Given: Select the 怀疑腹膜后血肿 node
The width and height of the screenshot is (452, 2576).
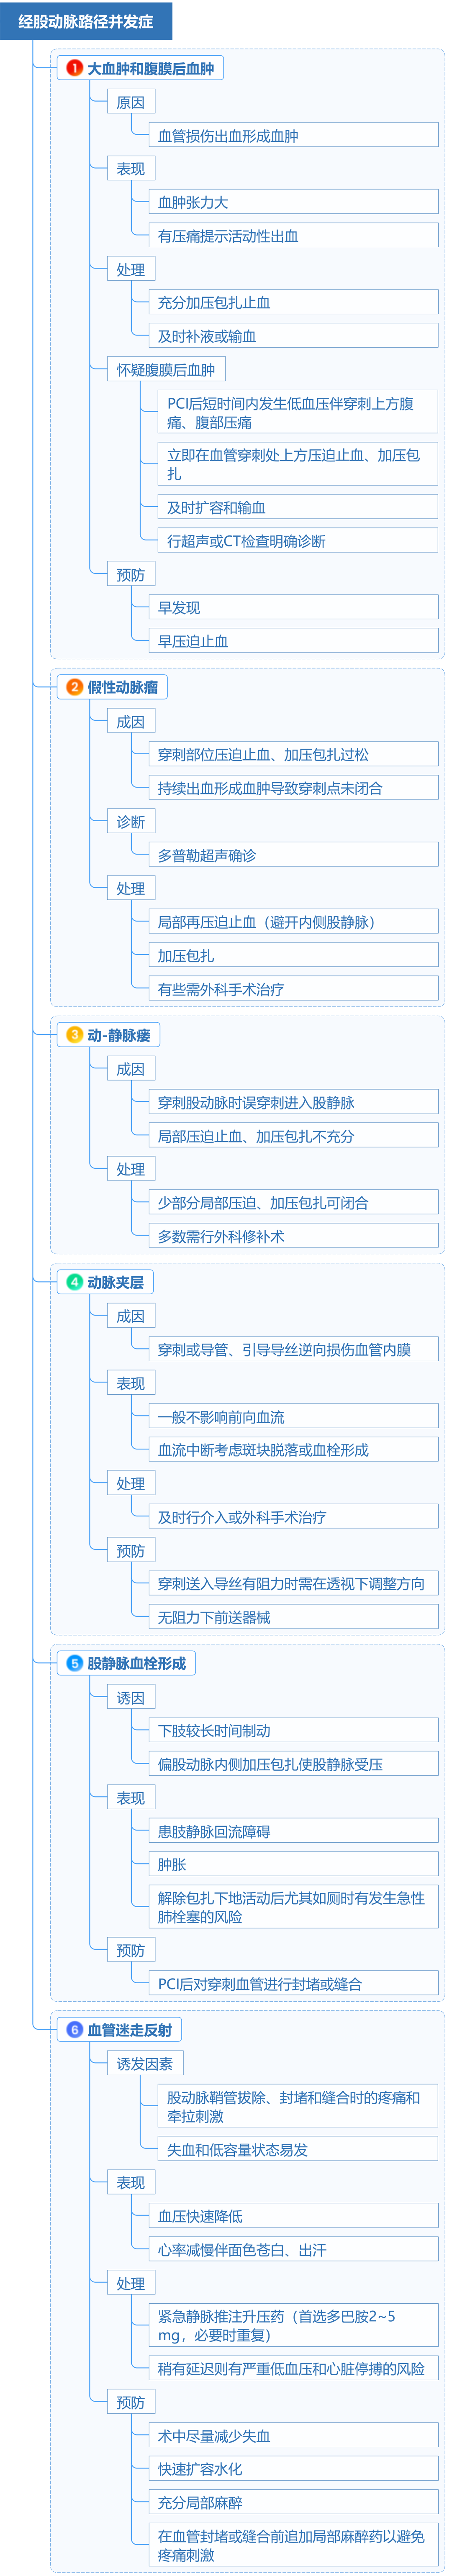Looking at the screenshot, I should 166,369.
